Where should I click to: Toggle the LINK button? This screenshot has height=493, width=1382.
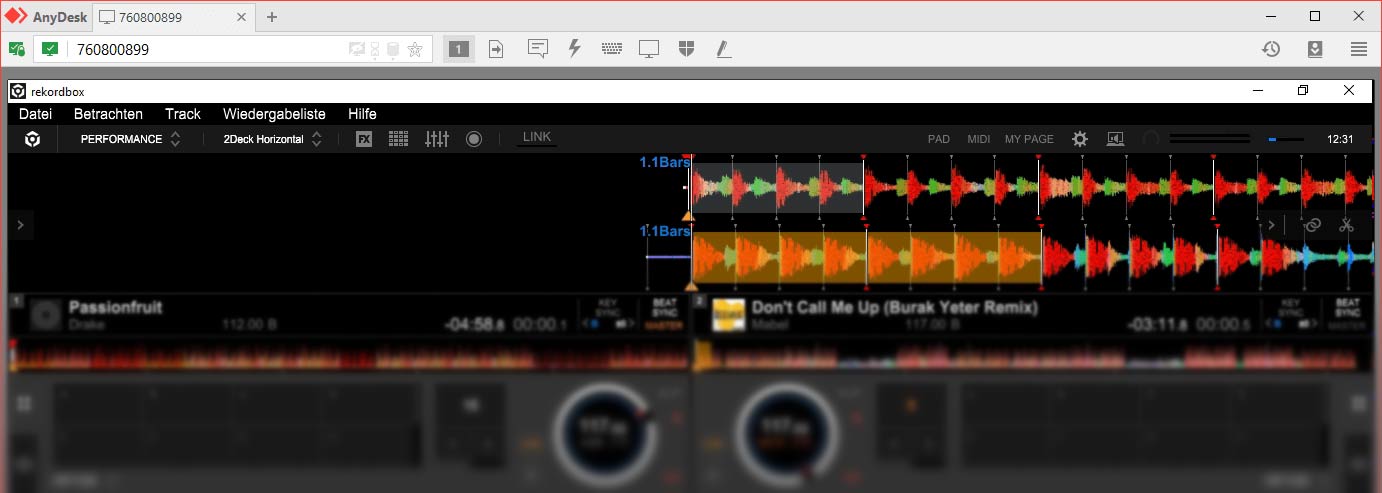[x=537, y=138]
